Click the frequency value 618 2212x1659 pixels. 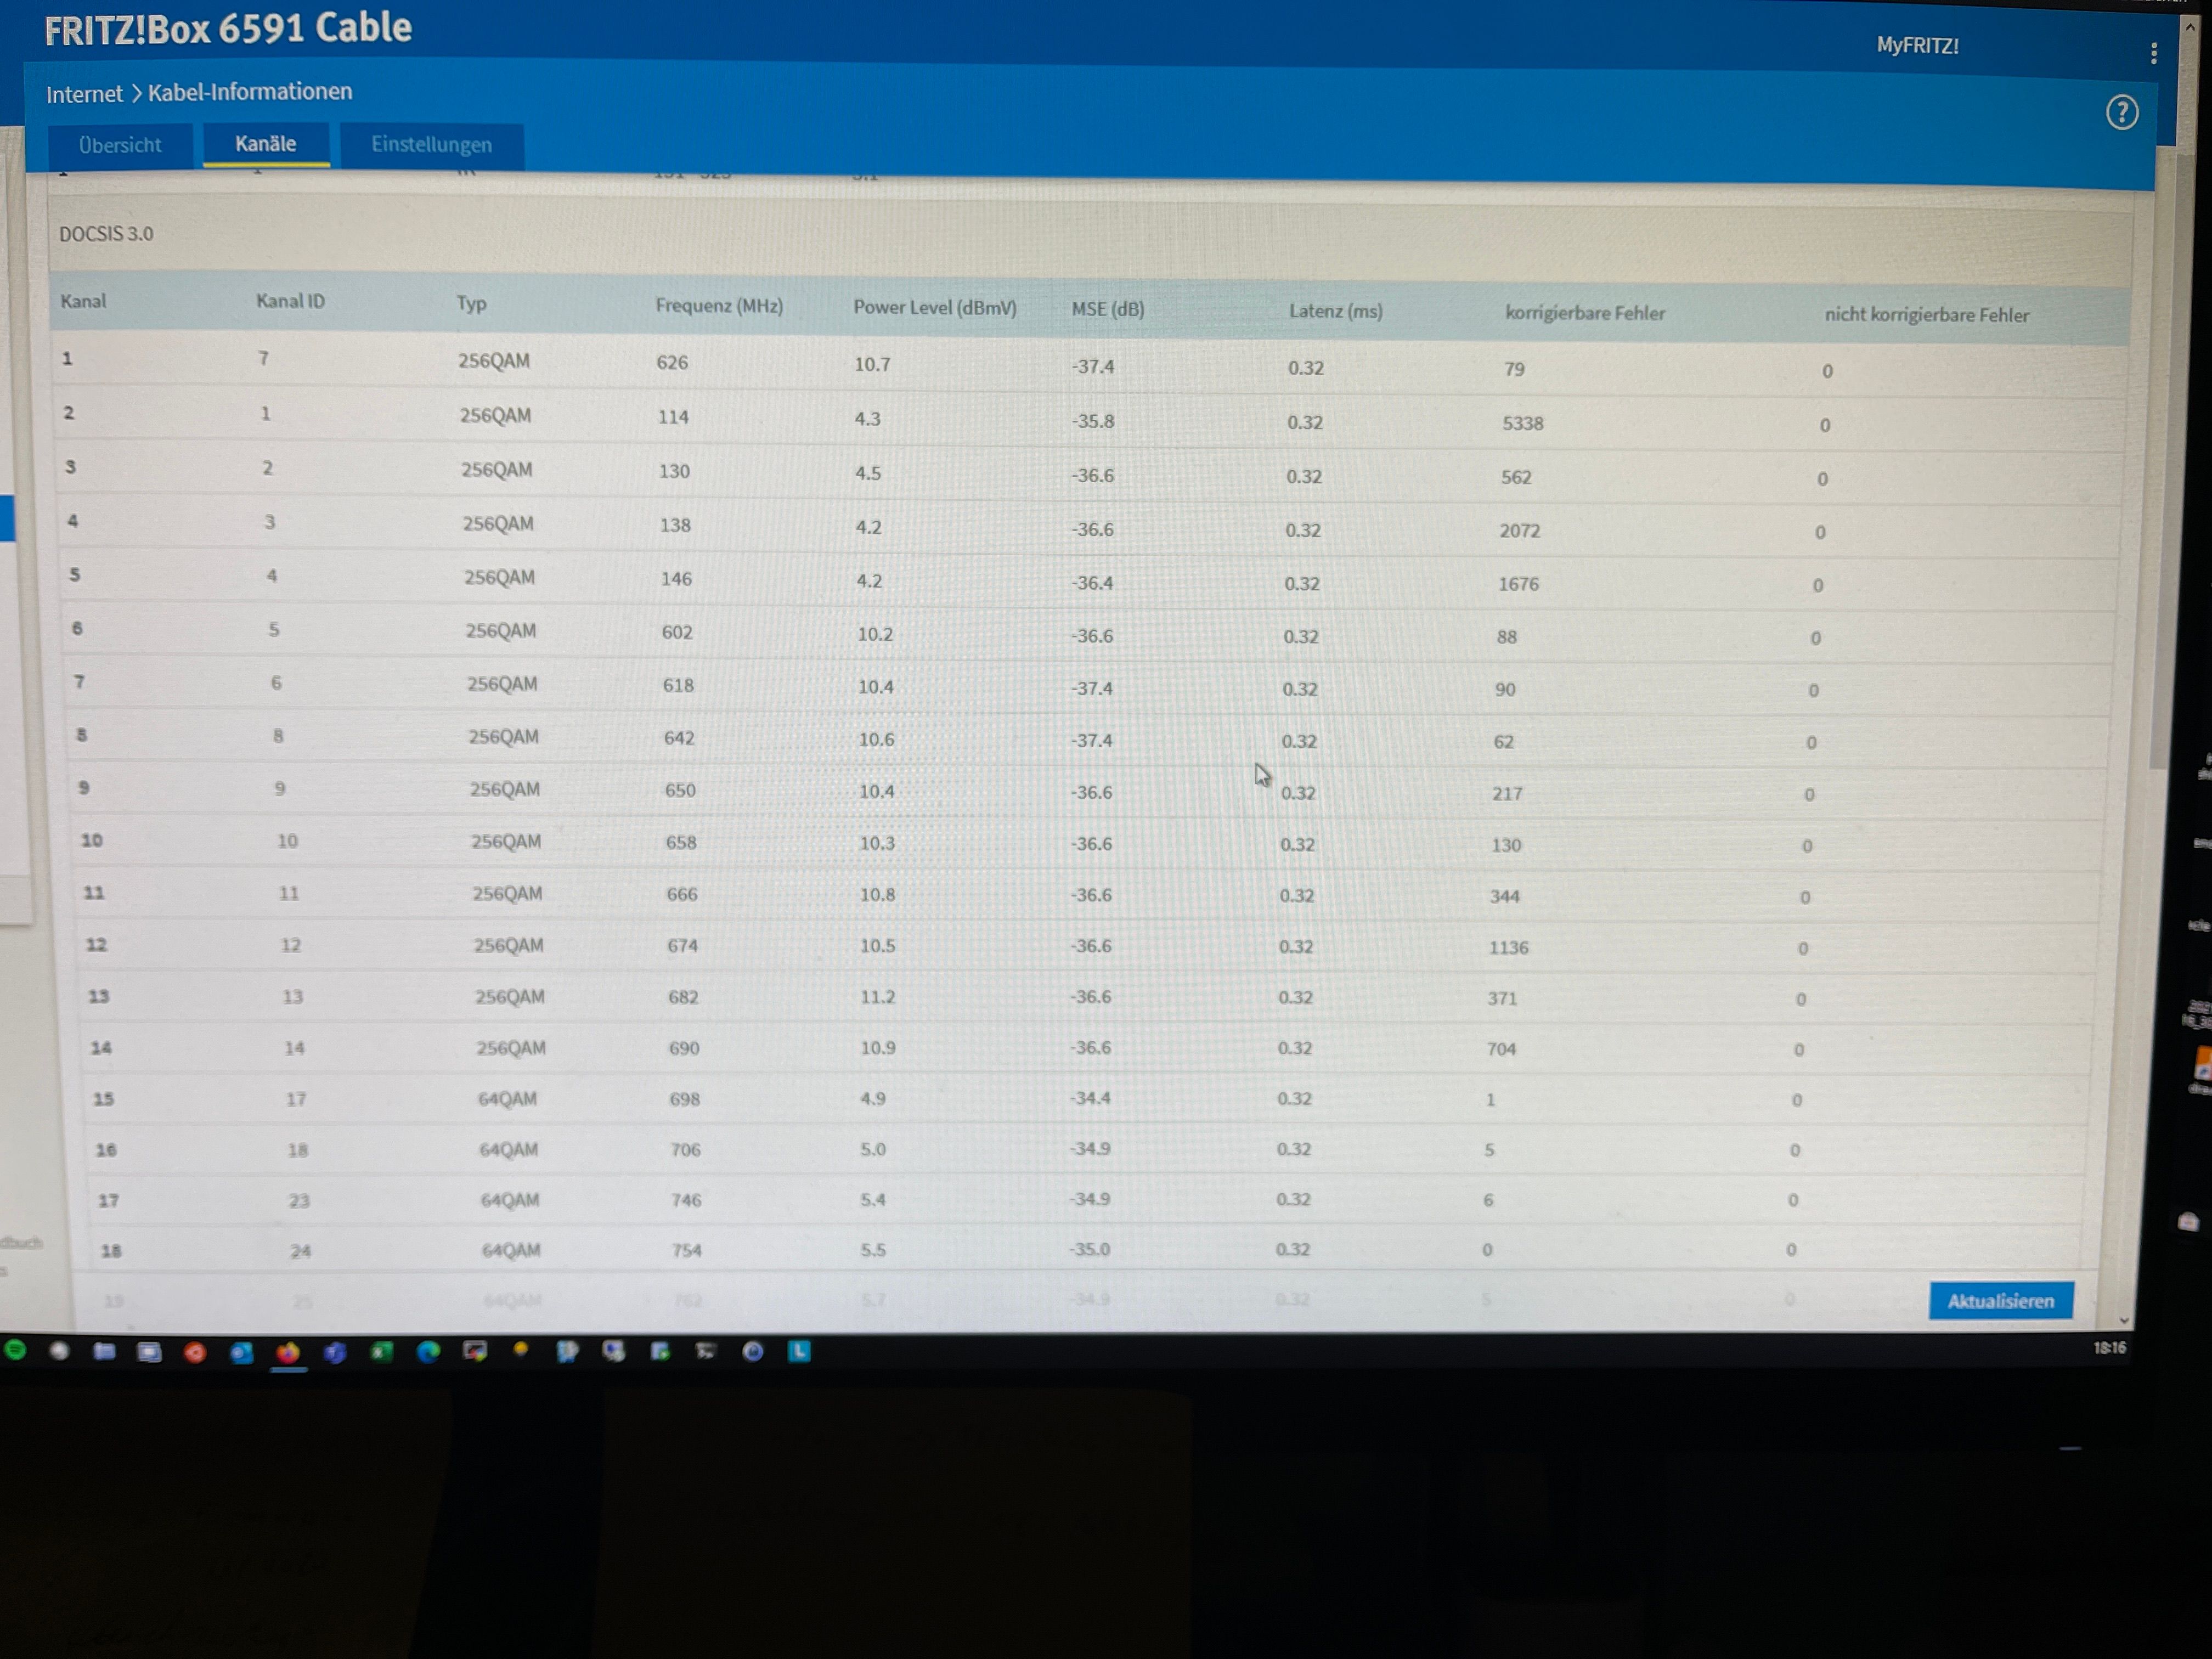678,685
